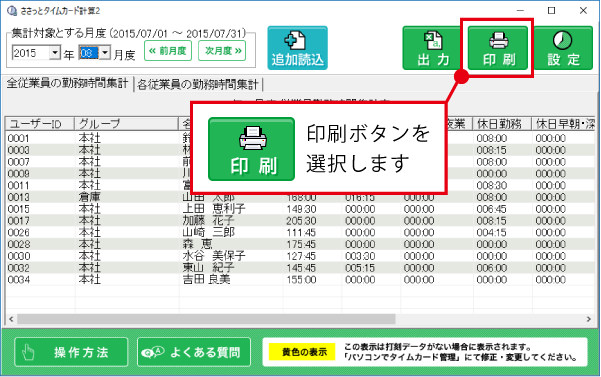Select user ID 0015 cell

point(18,209)
